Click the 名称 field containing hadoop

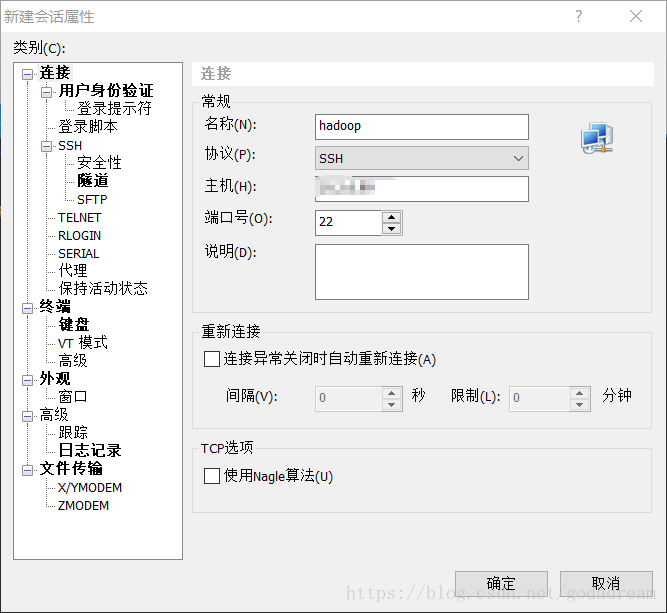[422, 126]
